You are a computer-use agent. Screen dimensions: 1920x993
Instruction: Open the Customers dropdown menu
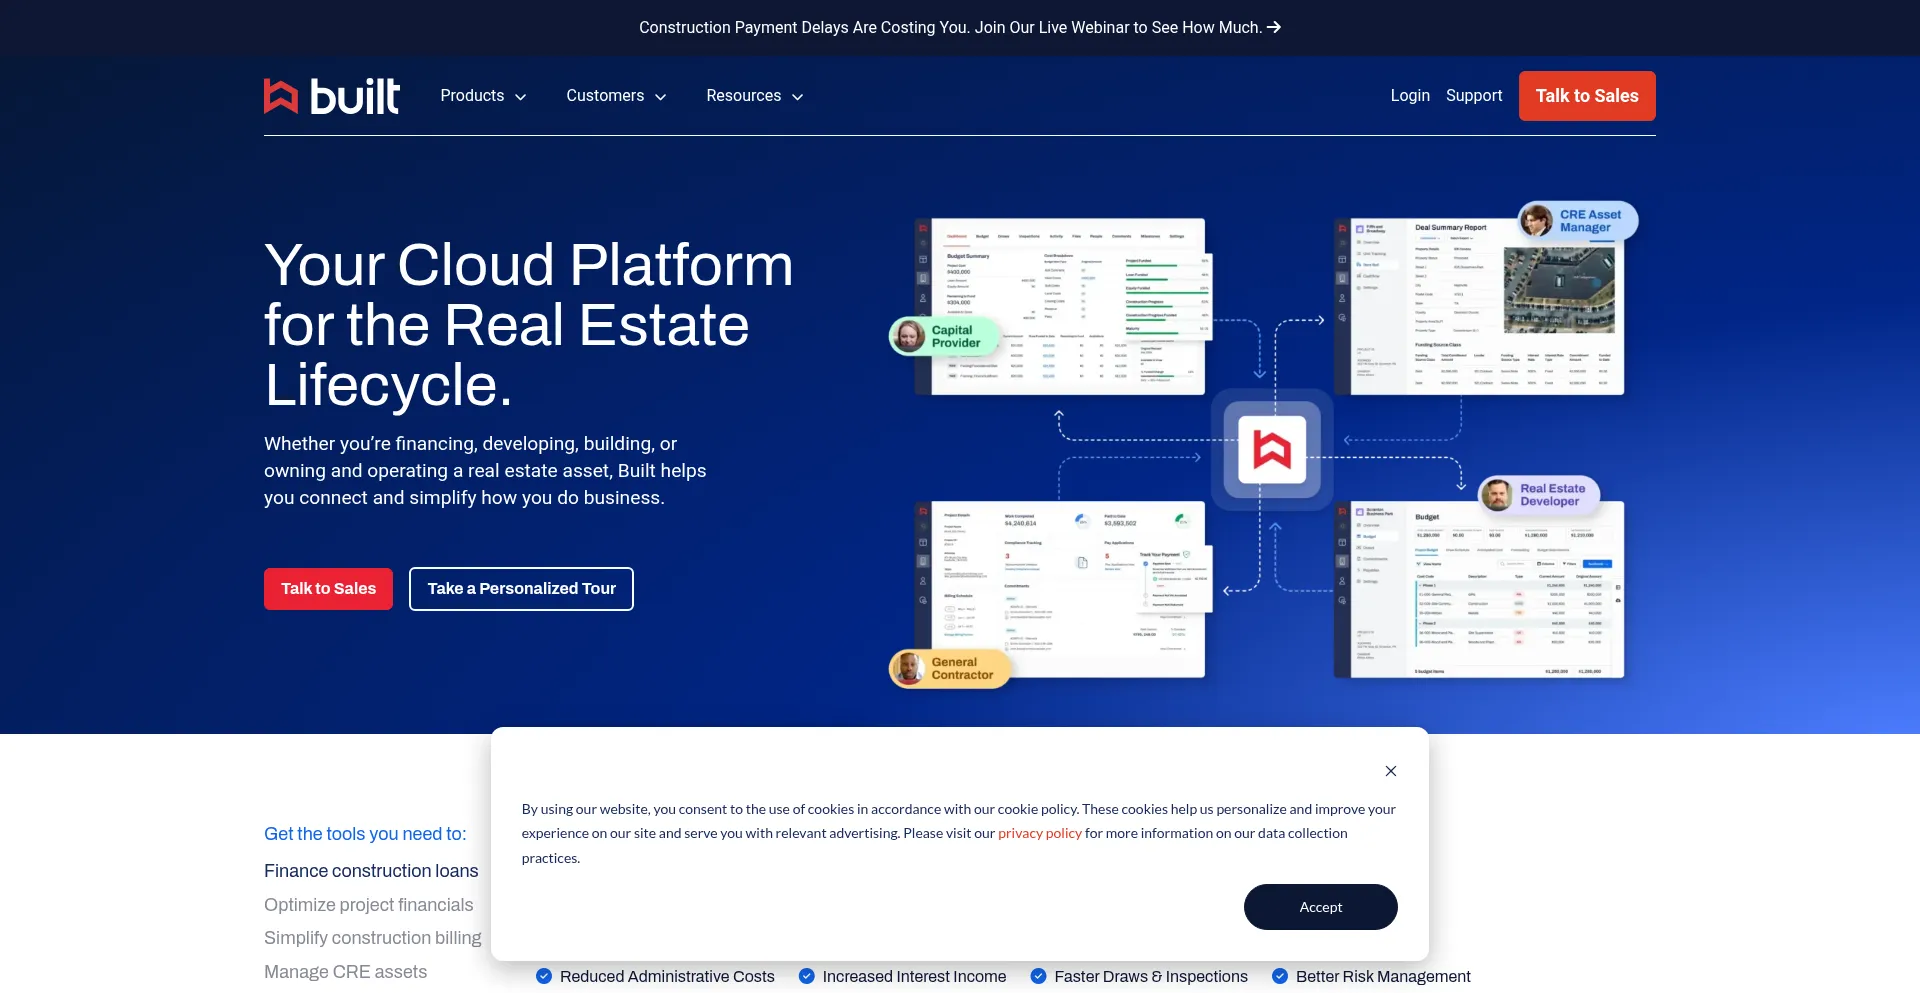point(616,96)
